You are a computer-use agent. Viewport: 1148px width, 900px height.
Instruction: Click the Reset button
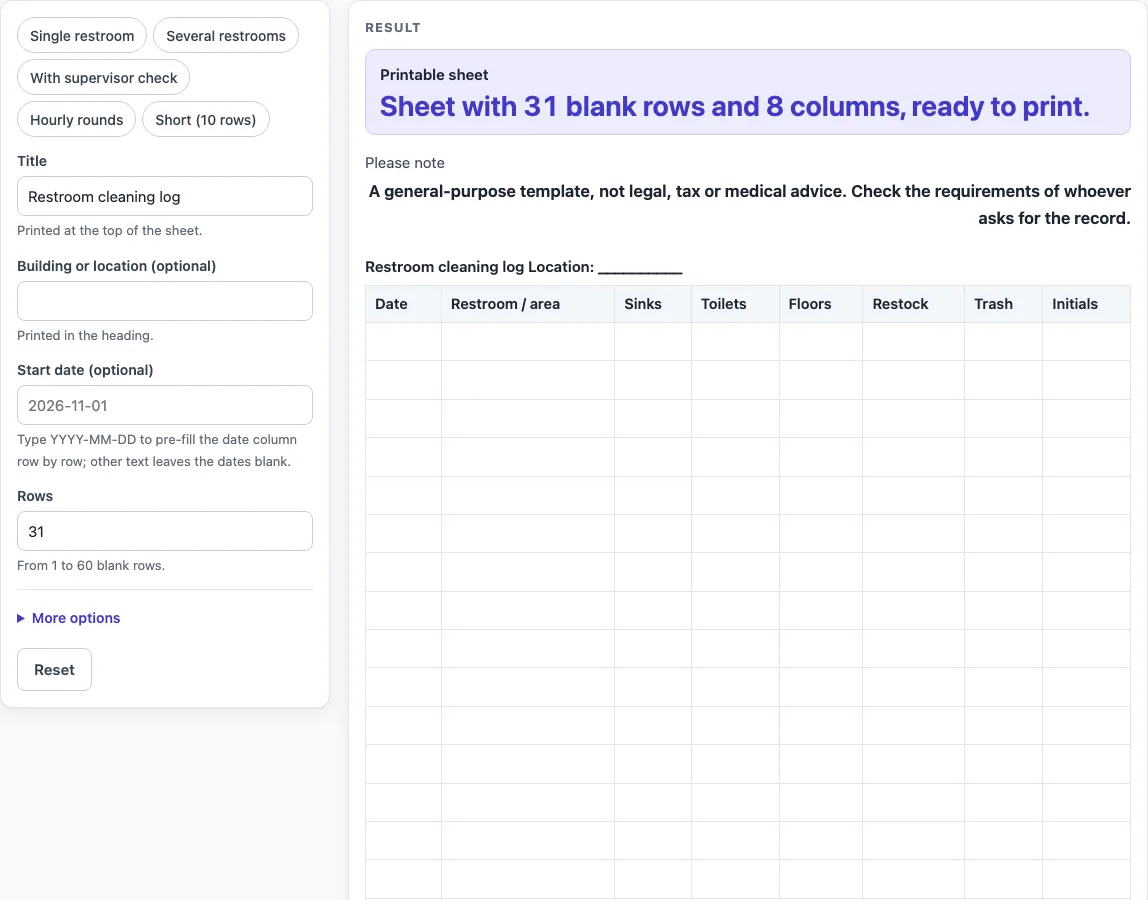pyautogui.click(x=54, y=669)
